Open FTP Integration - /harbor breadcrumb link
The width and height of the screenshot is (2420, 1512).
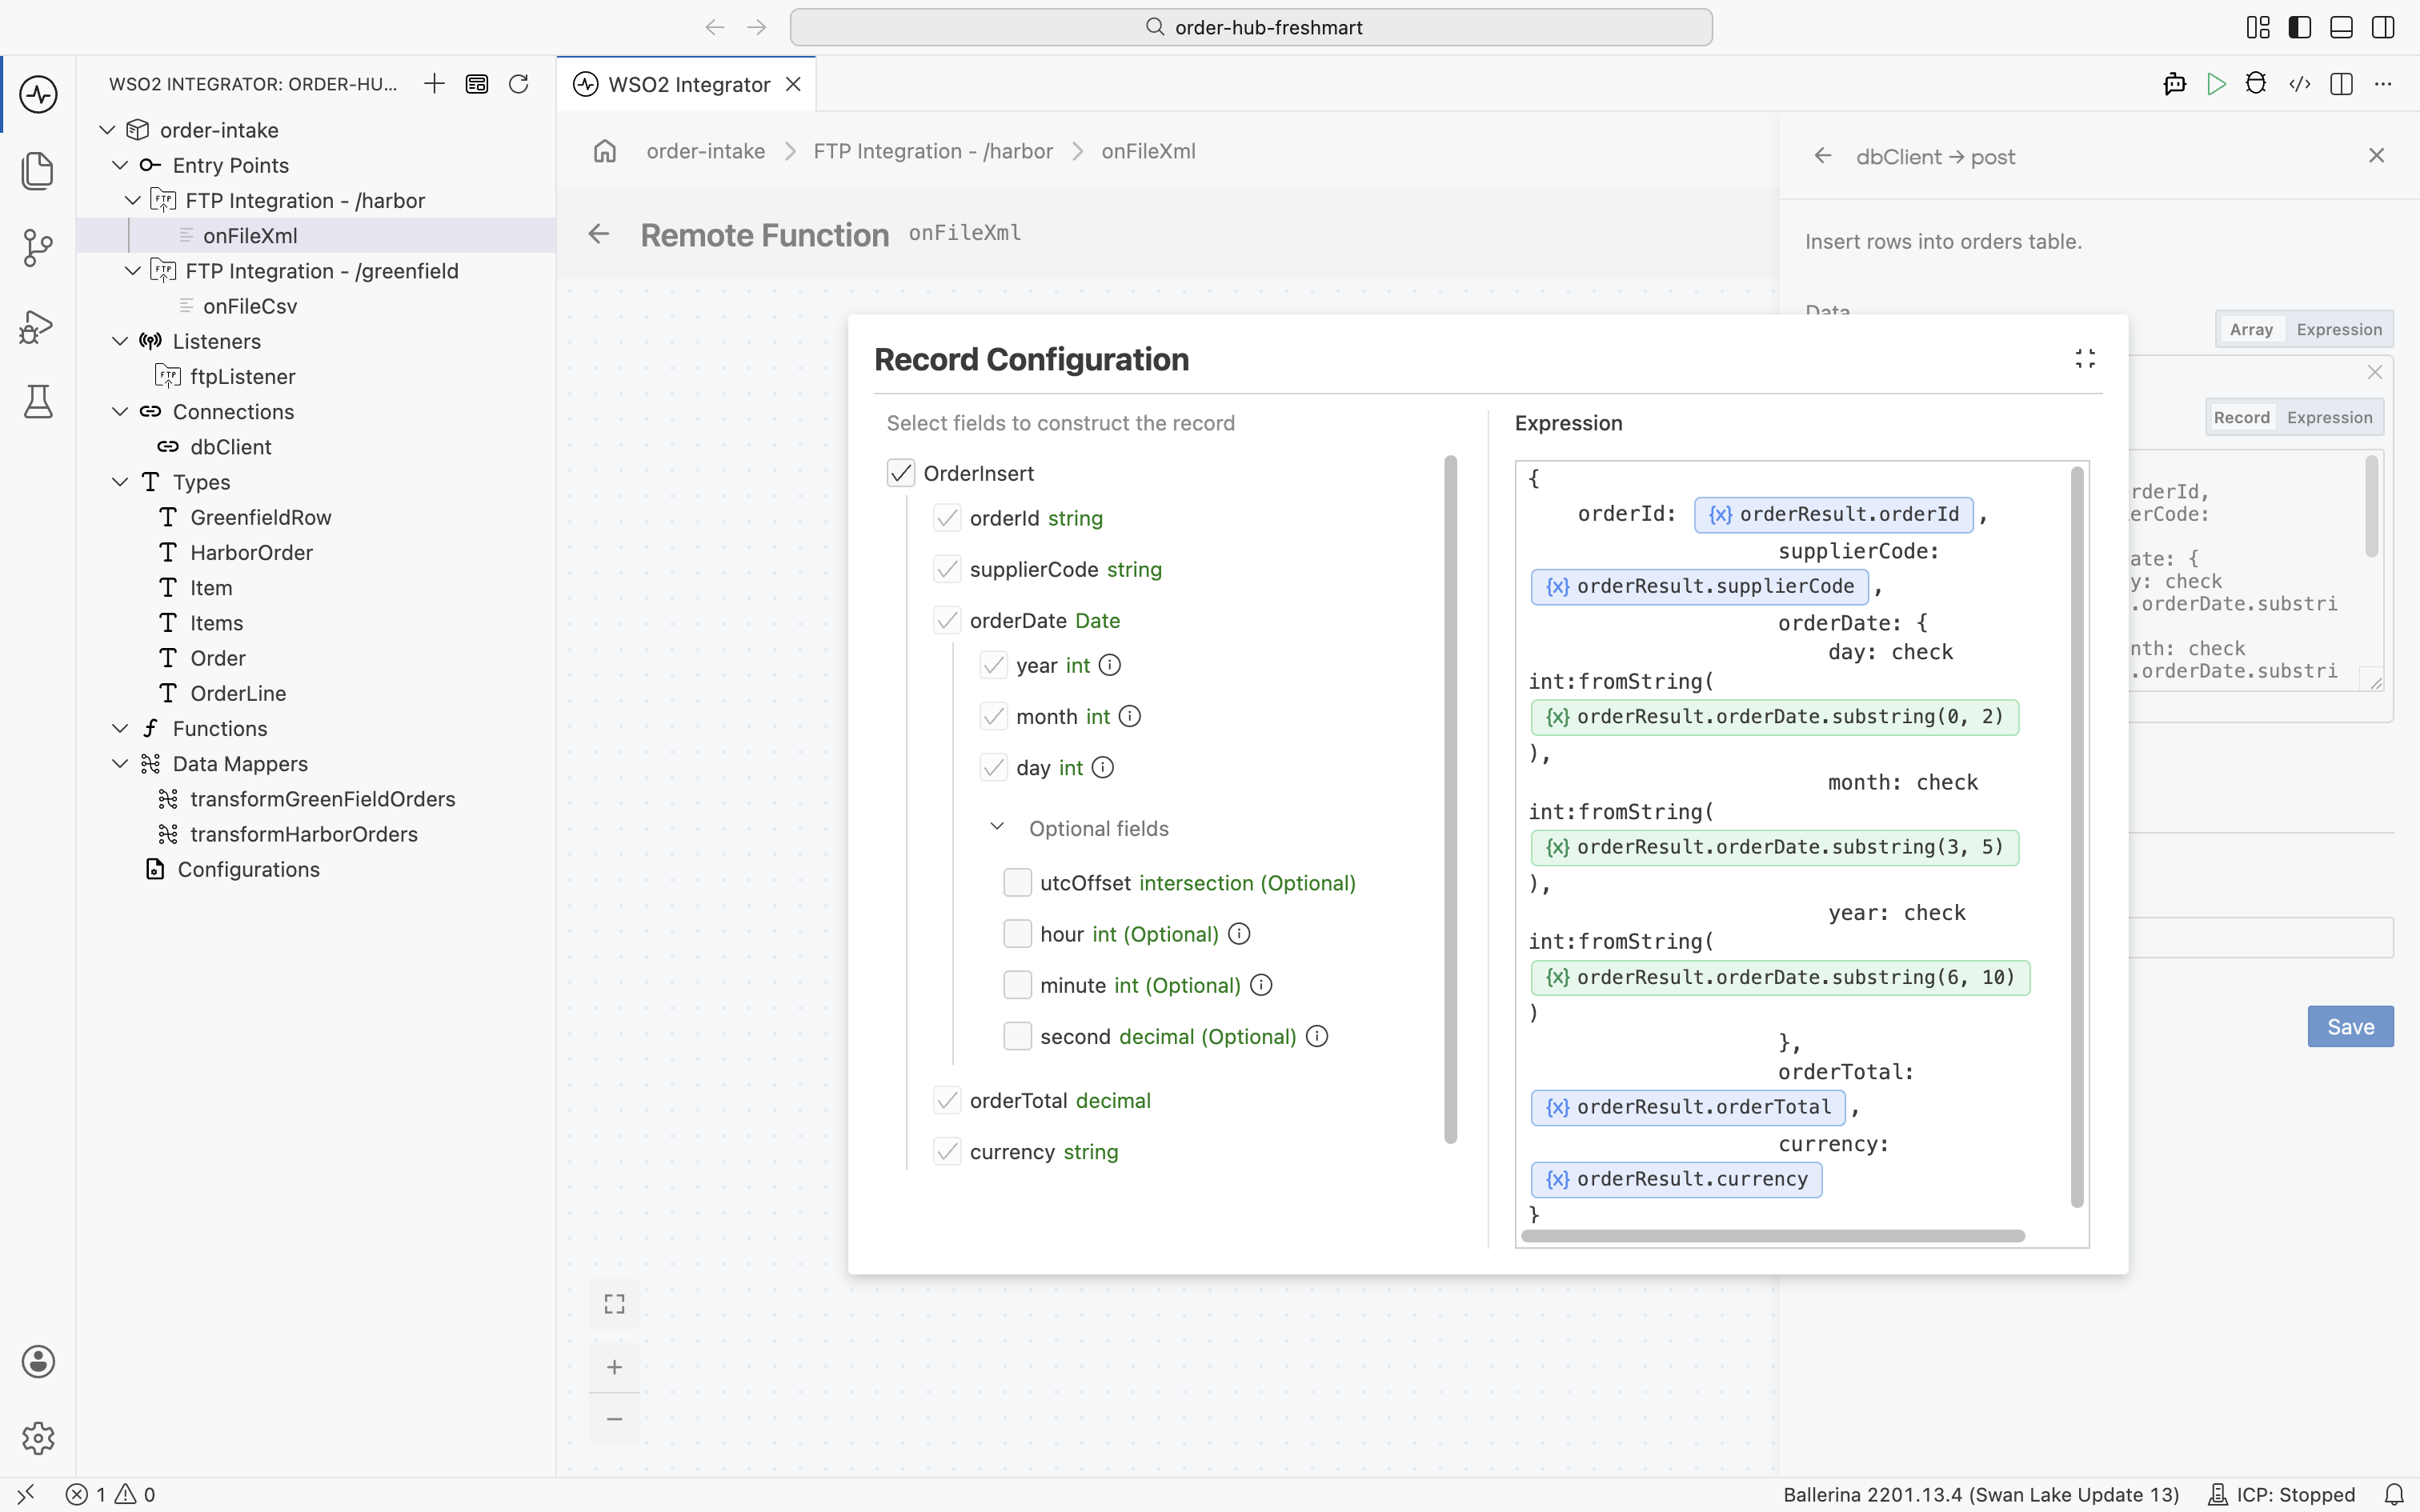(933, 151)
